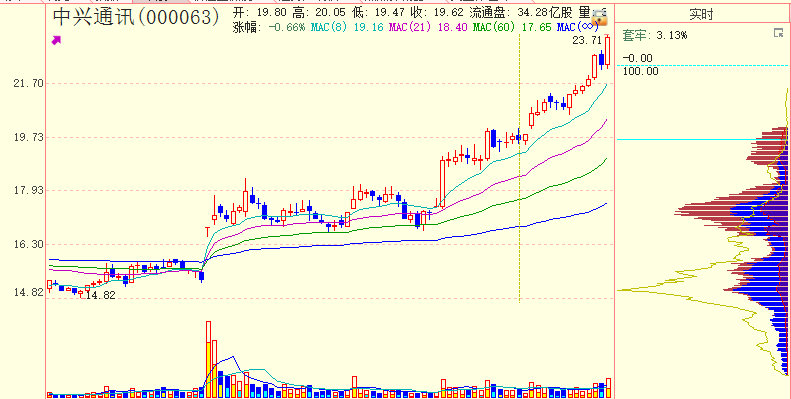Click the 套牢: 3.13% readout
This screenshot has height=399, width=791.
point(654,35)
